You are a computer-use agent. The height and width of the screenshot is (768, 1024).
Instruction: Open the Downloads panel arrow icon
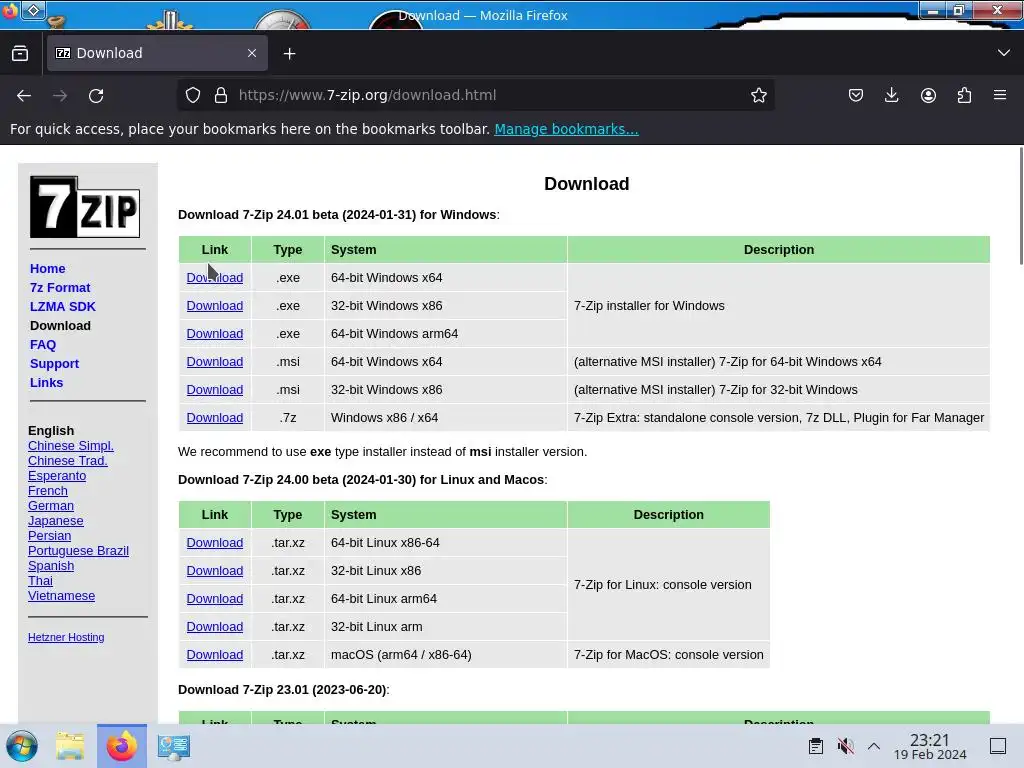tap(891, 95)
